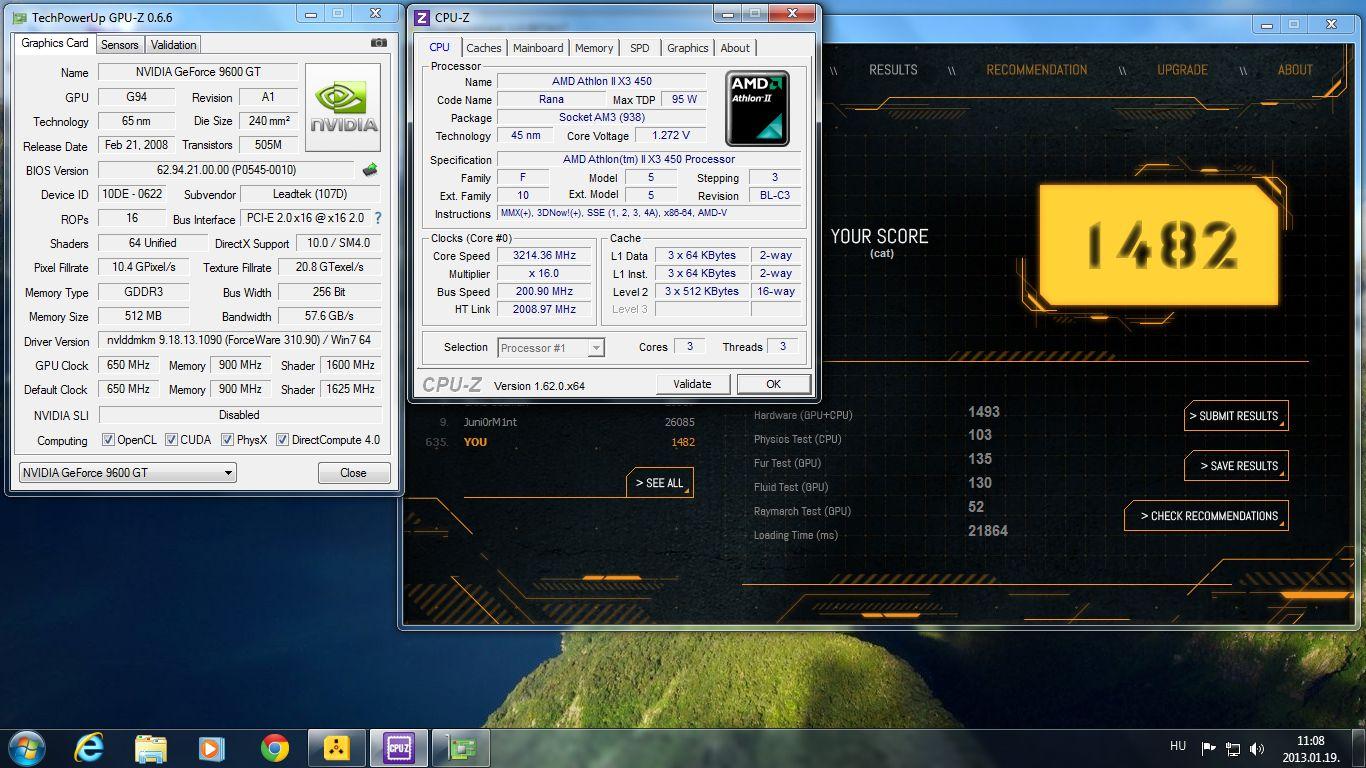Click the Driver Version field in GPU-Z
1366x768 pixels.
click(x=240, y=341)
